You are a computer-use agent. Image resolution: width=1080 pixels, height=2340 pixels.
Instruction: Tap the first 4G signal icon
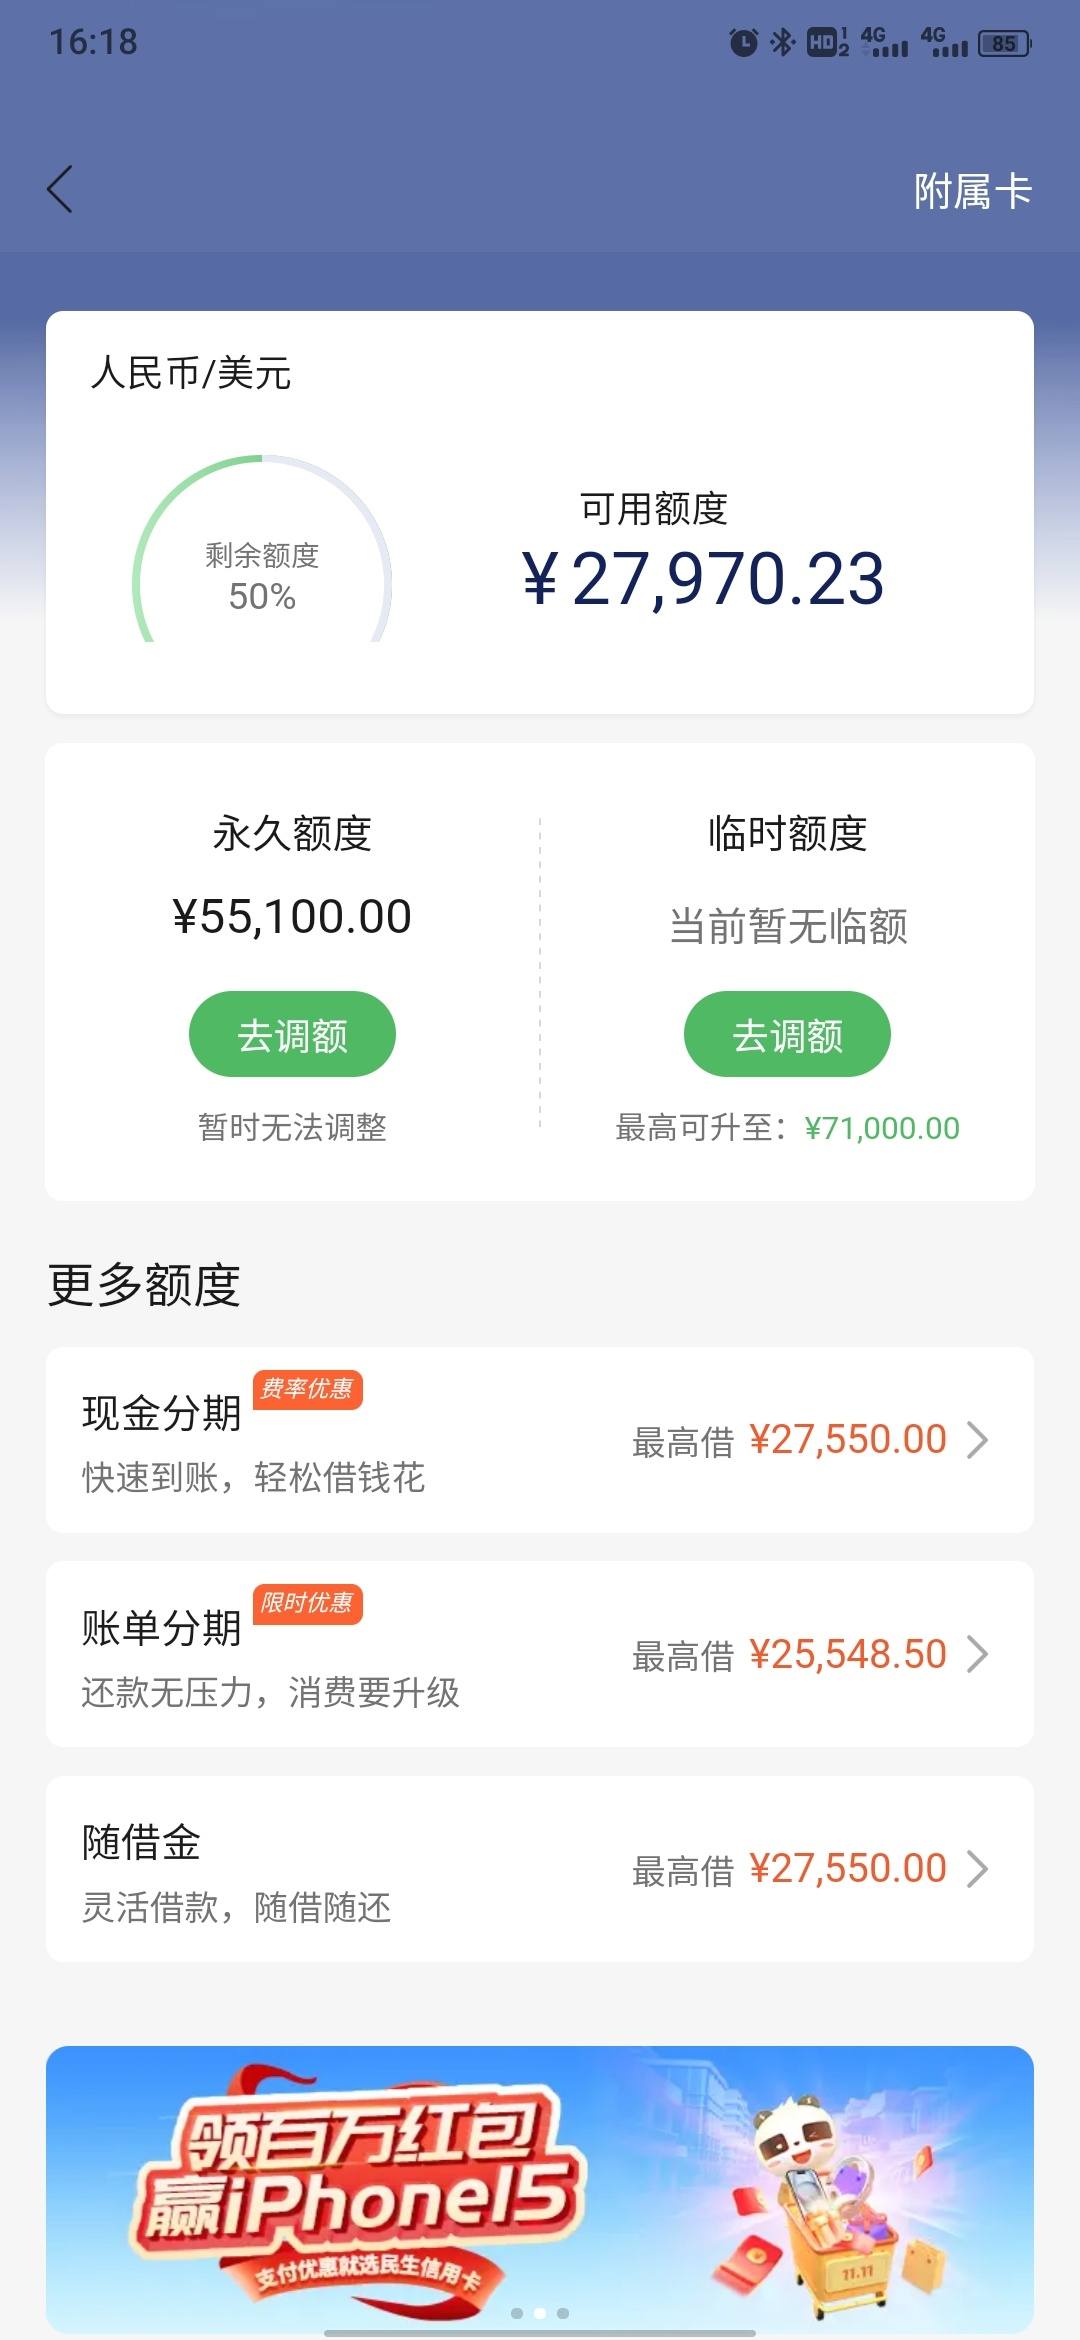(884, 42)
